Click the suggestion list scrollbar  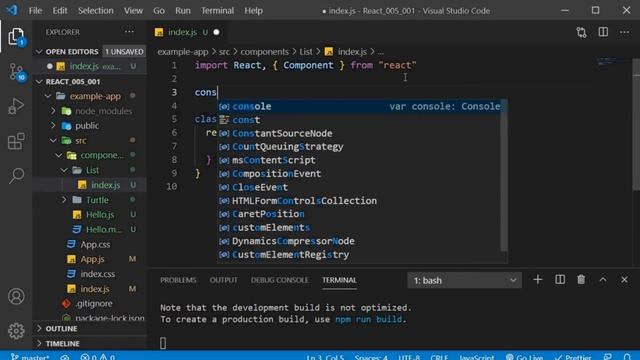(504, 176)
